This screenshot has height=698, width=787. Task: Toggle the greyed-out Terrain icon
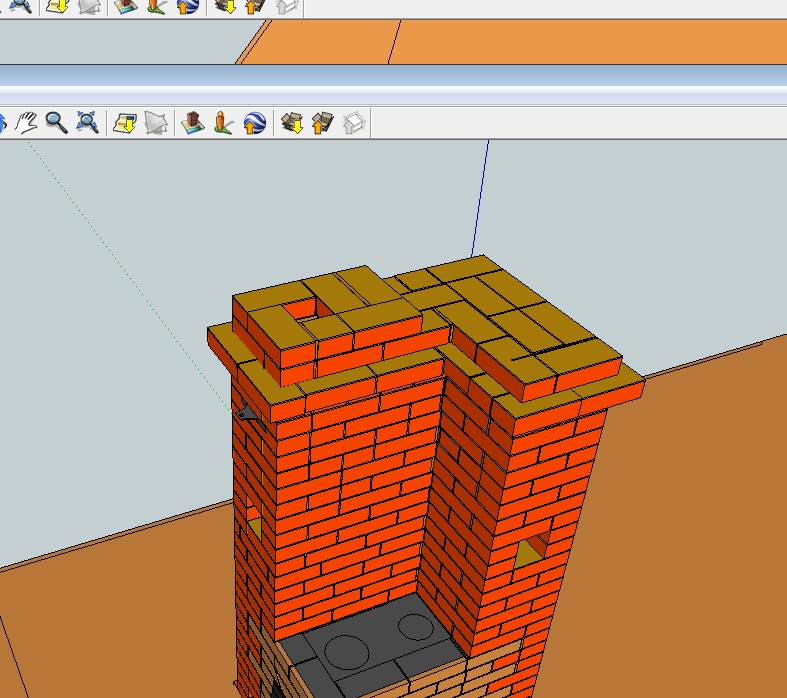pos(155,123)
